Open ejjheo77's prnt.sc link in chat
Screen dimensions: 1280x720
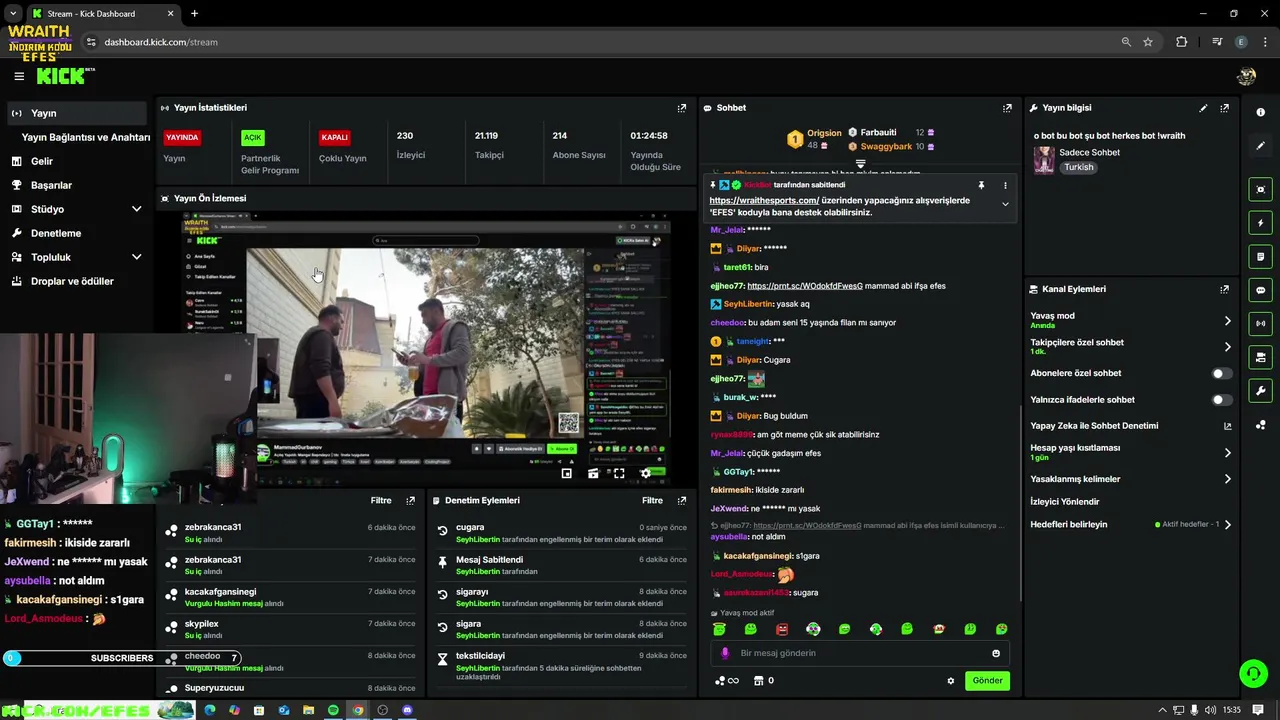(x=805, y=286)
